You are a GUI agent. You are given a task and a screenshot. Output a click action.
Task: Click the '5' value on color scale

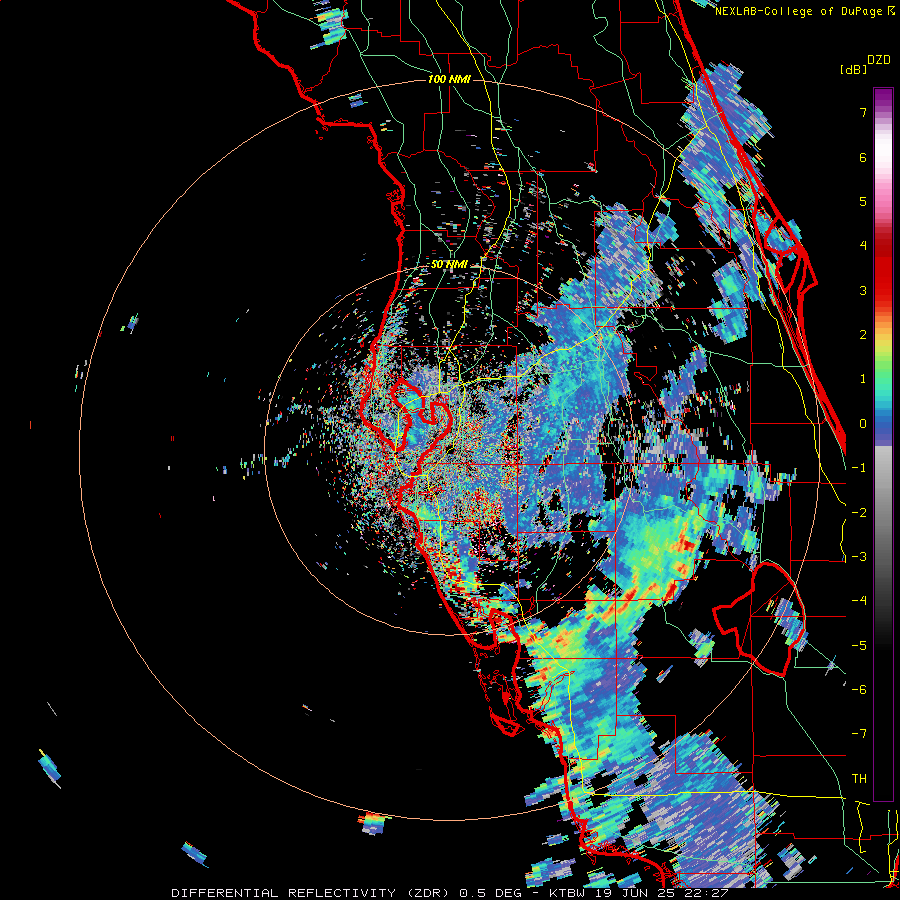(x=863, y=201)
